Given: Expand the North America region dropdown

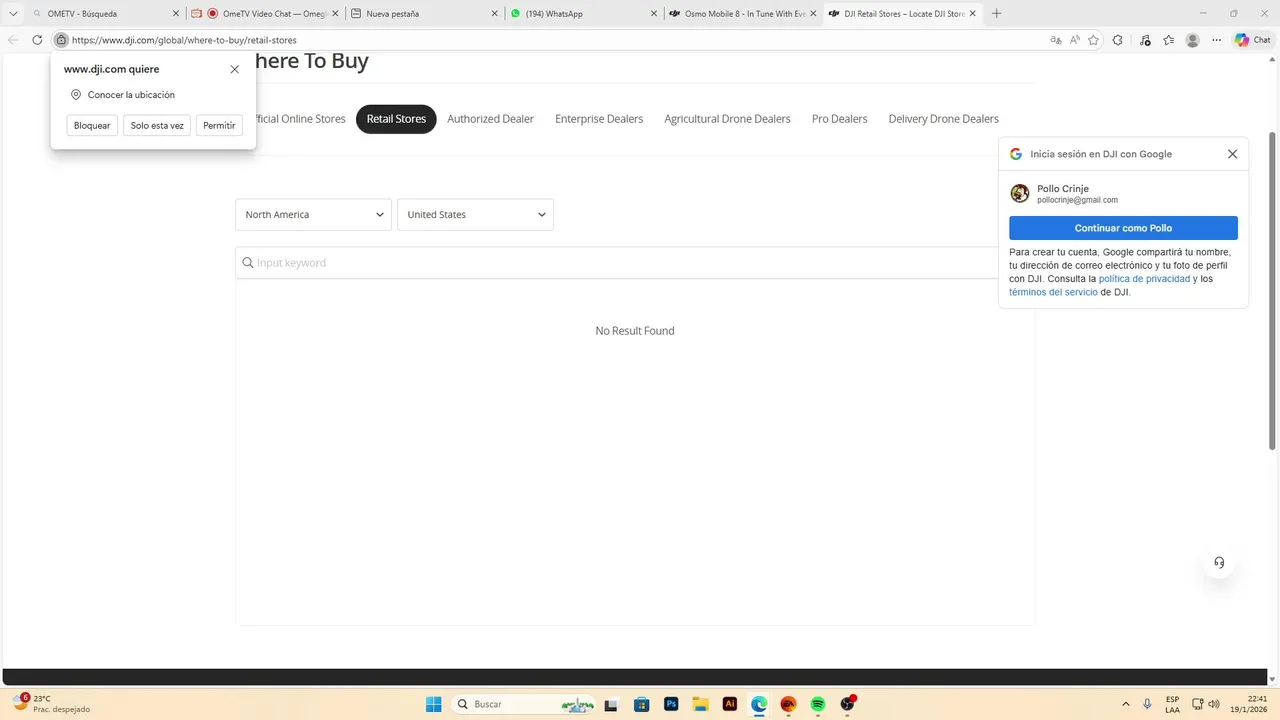Looking at the screenshot, I should 313,215.
